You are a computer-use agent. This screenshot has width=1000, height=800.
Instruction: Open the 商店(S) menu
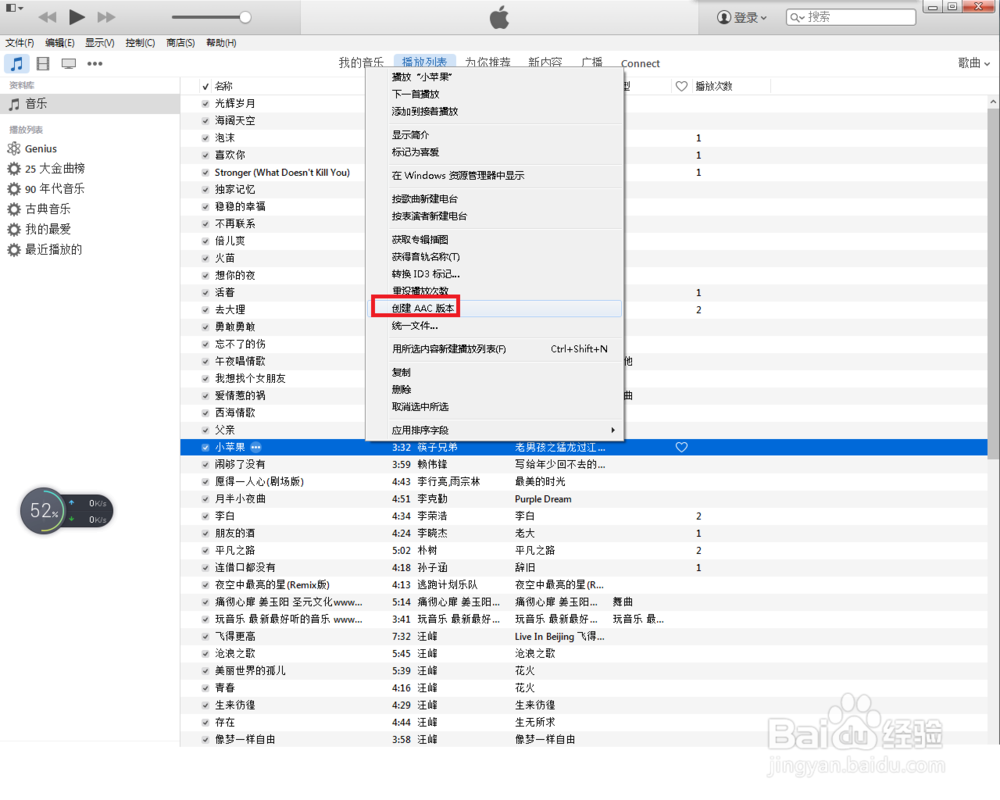(180, 43)
